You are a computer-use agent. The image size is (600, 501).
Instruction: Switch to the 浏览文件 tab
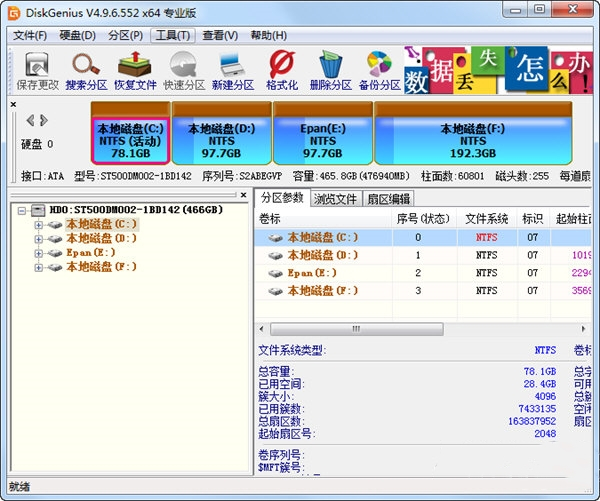coord(335,199)
